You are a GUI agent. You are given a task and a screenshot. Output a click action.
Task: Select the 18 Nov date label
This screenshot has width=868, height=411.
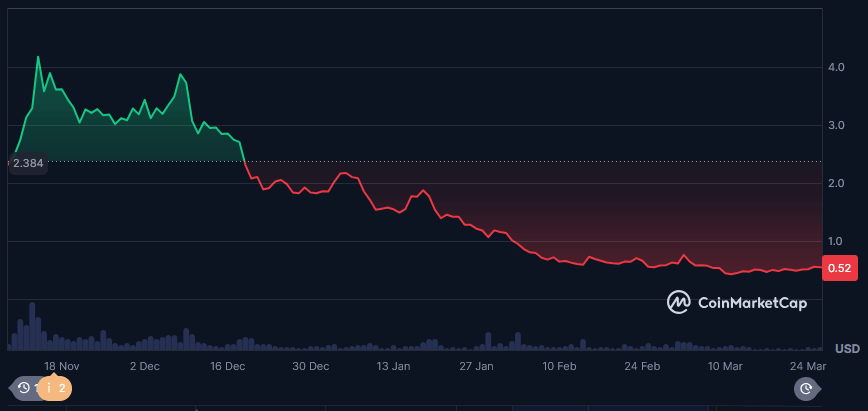pos(62,367)
